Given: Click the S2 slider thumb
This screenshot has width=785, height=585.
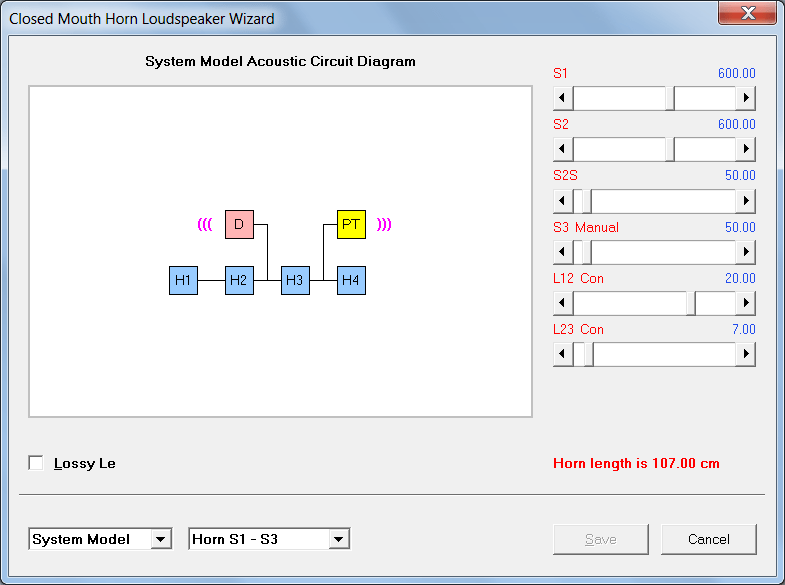Looking at the screenshot, I should 670,149.
